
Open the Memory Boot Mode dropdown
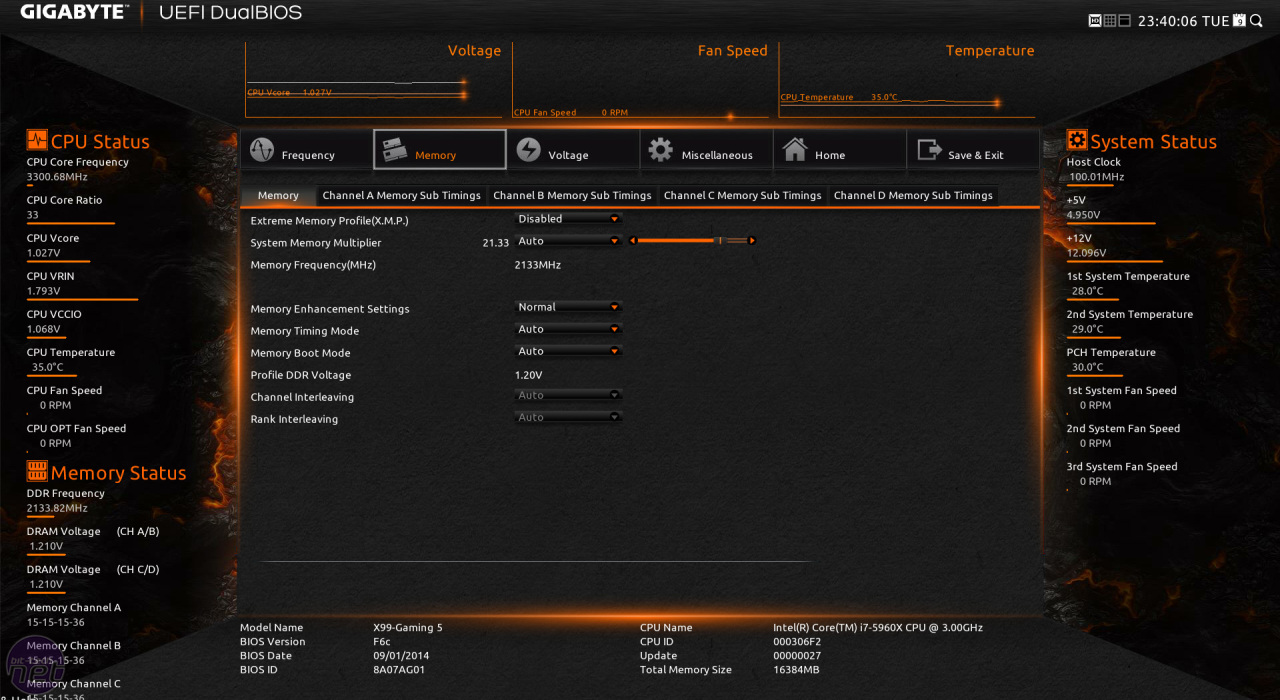pos(568,351)
